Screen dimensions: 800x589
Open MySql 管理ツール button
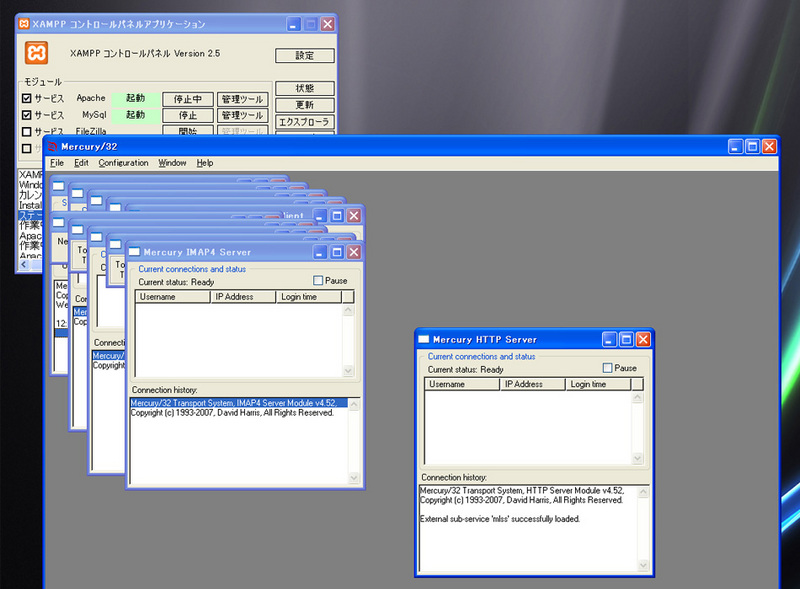click(x=242, y=115)
